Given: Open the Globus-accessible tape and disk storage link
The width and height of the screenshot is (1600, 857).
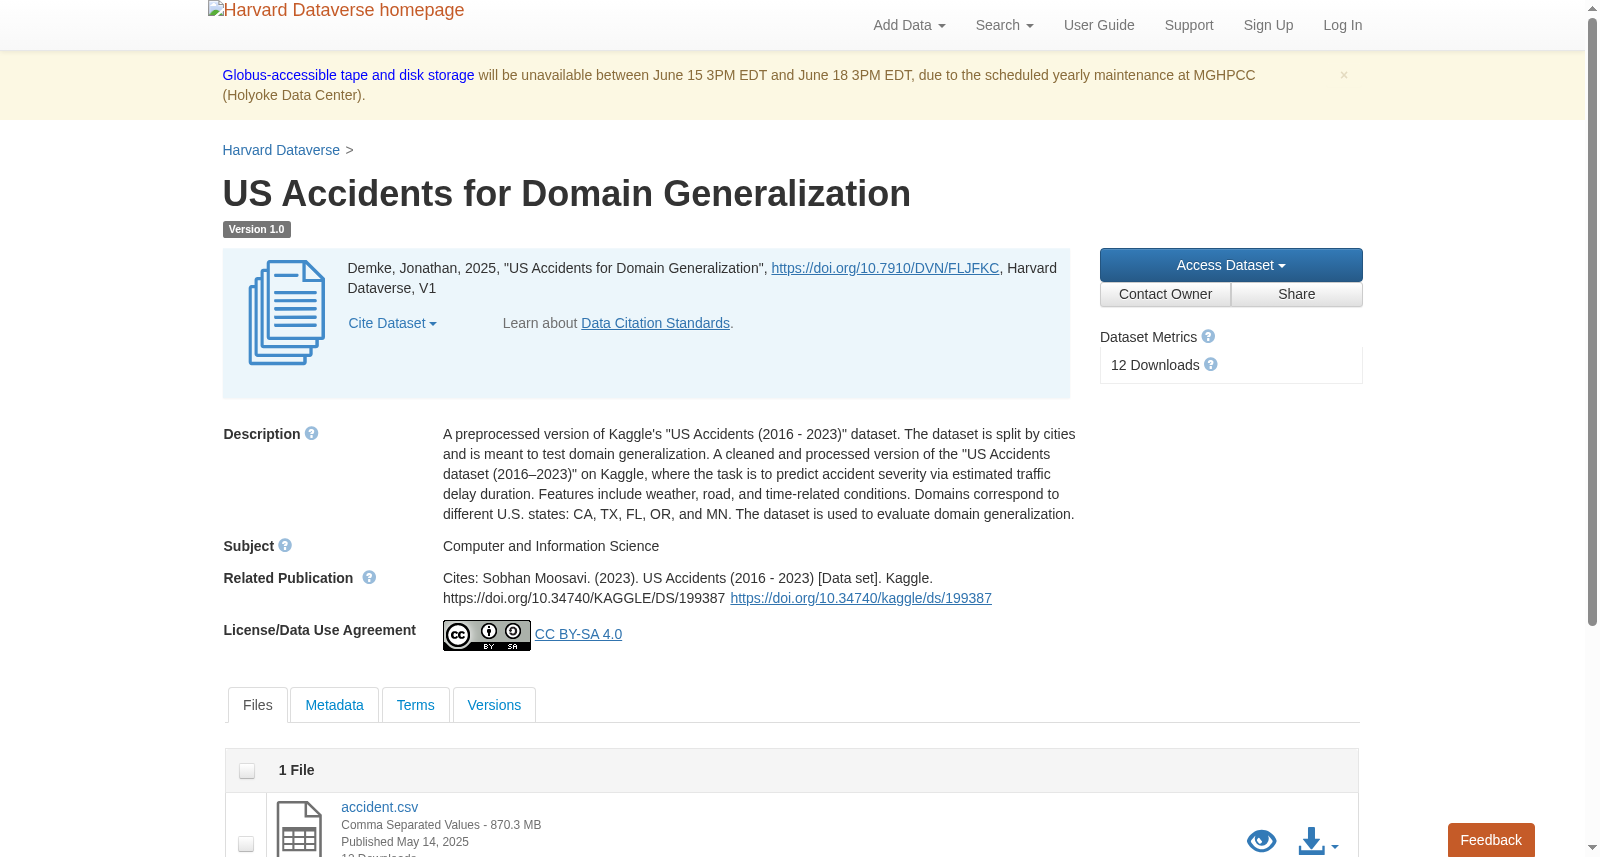Looking at the screenshot, I should pyautogui.click(x=348, y=75).
